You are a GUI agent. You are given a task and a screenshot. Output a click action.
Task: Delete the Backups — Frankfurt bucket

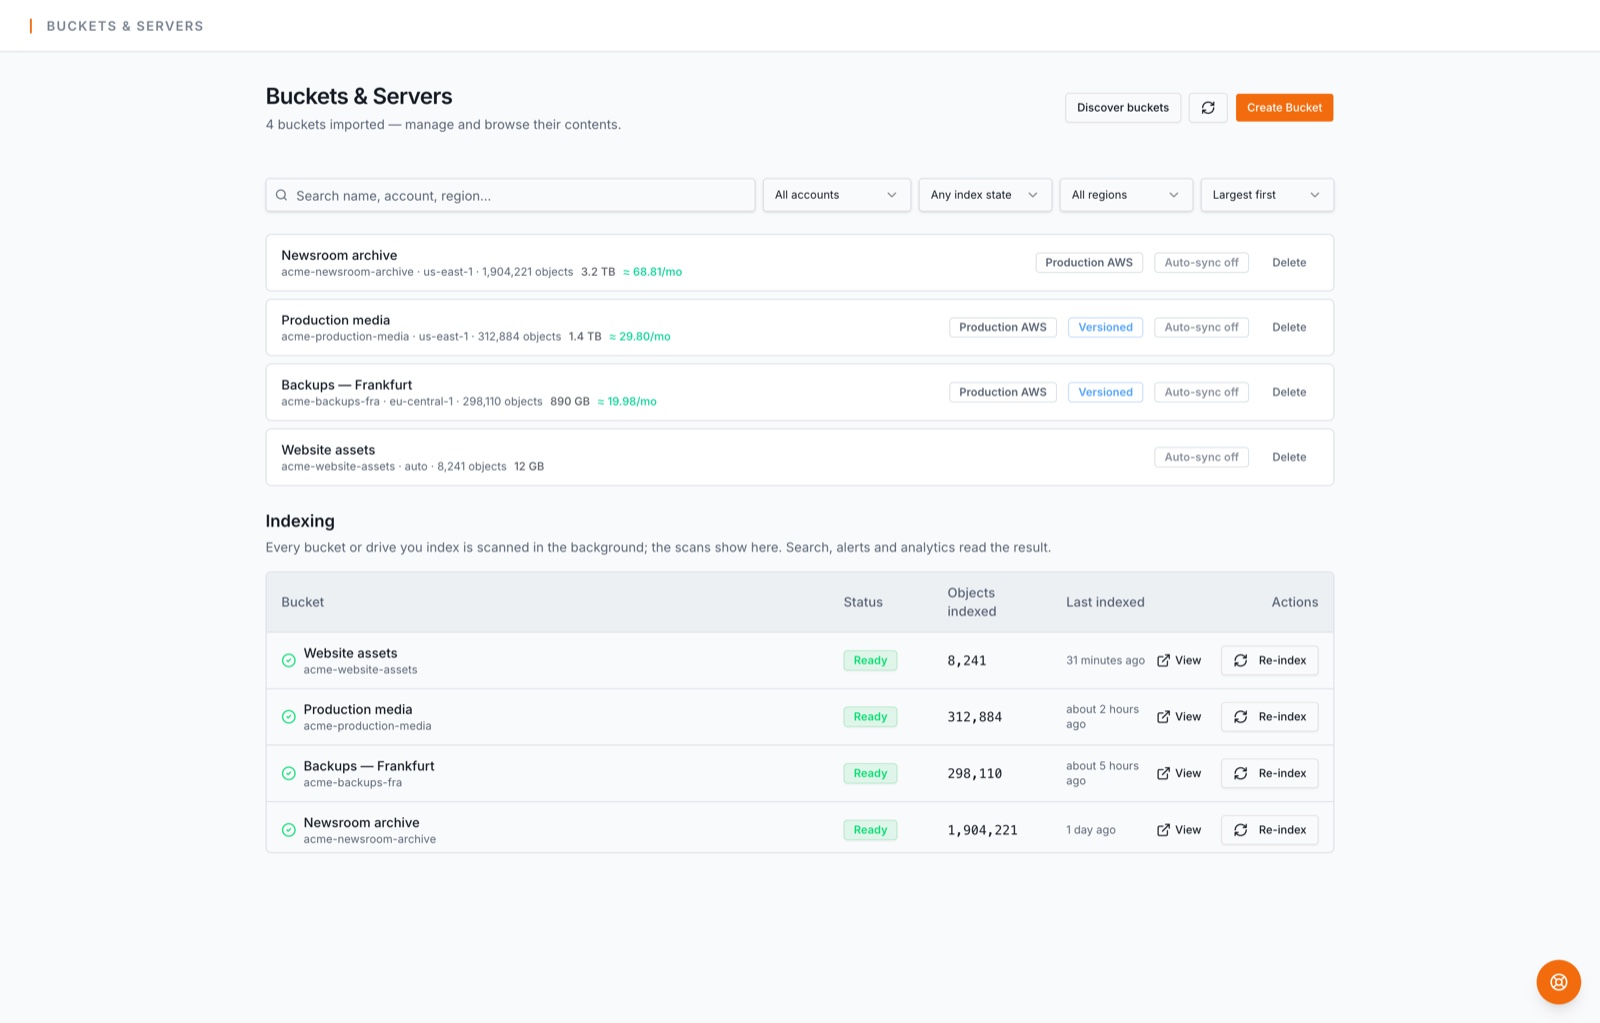click(x=1289, y=393)
